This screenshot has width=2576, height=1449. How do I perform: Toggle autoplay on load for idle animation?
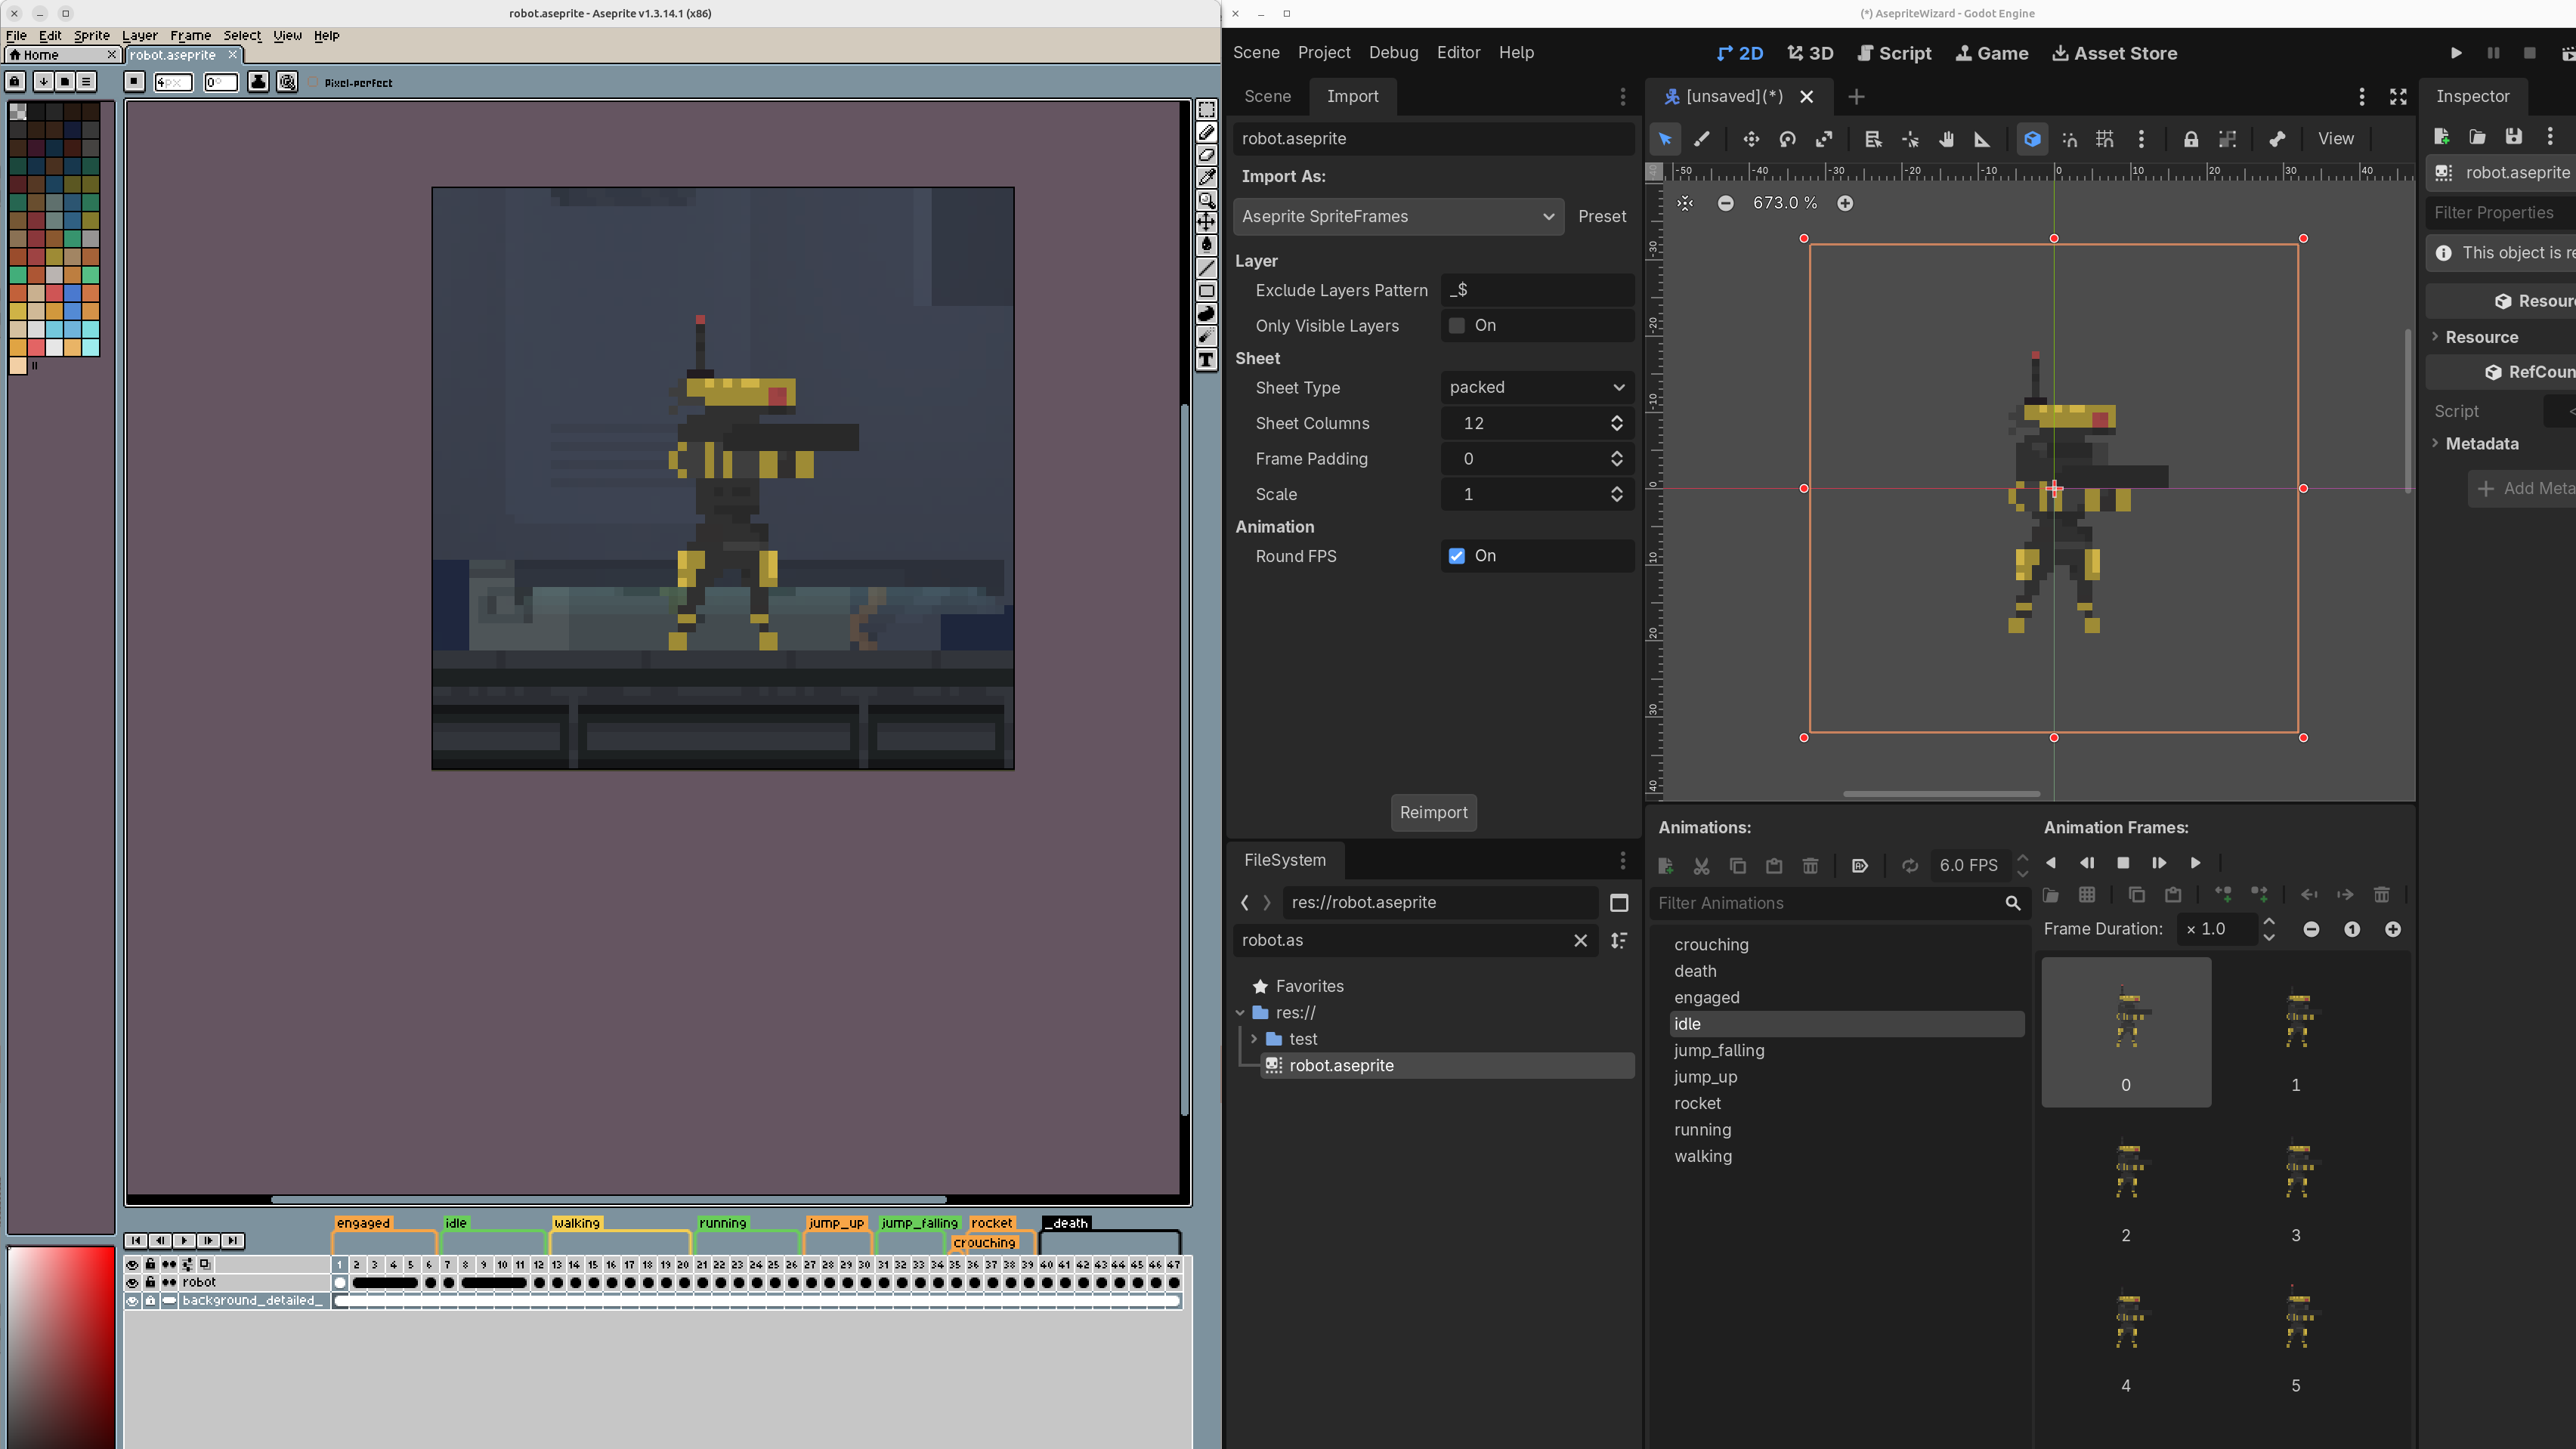(x=1859, y=866)
